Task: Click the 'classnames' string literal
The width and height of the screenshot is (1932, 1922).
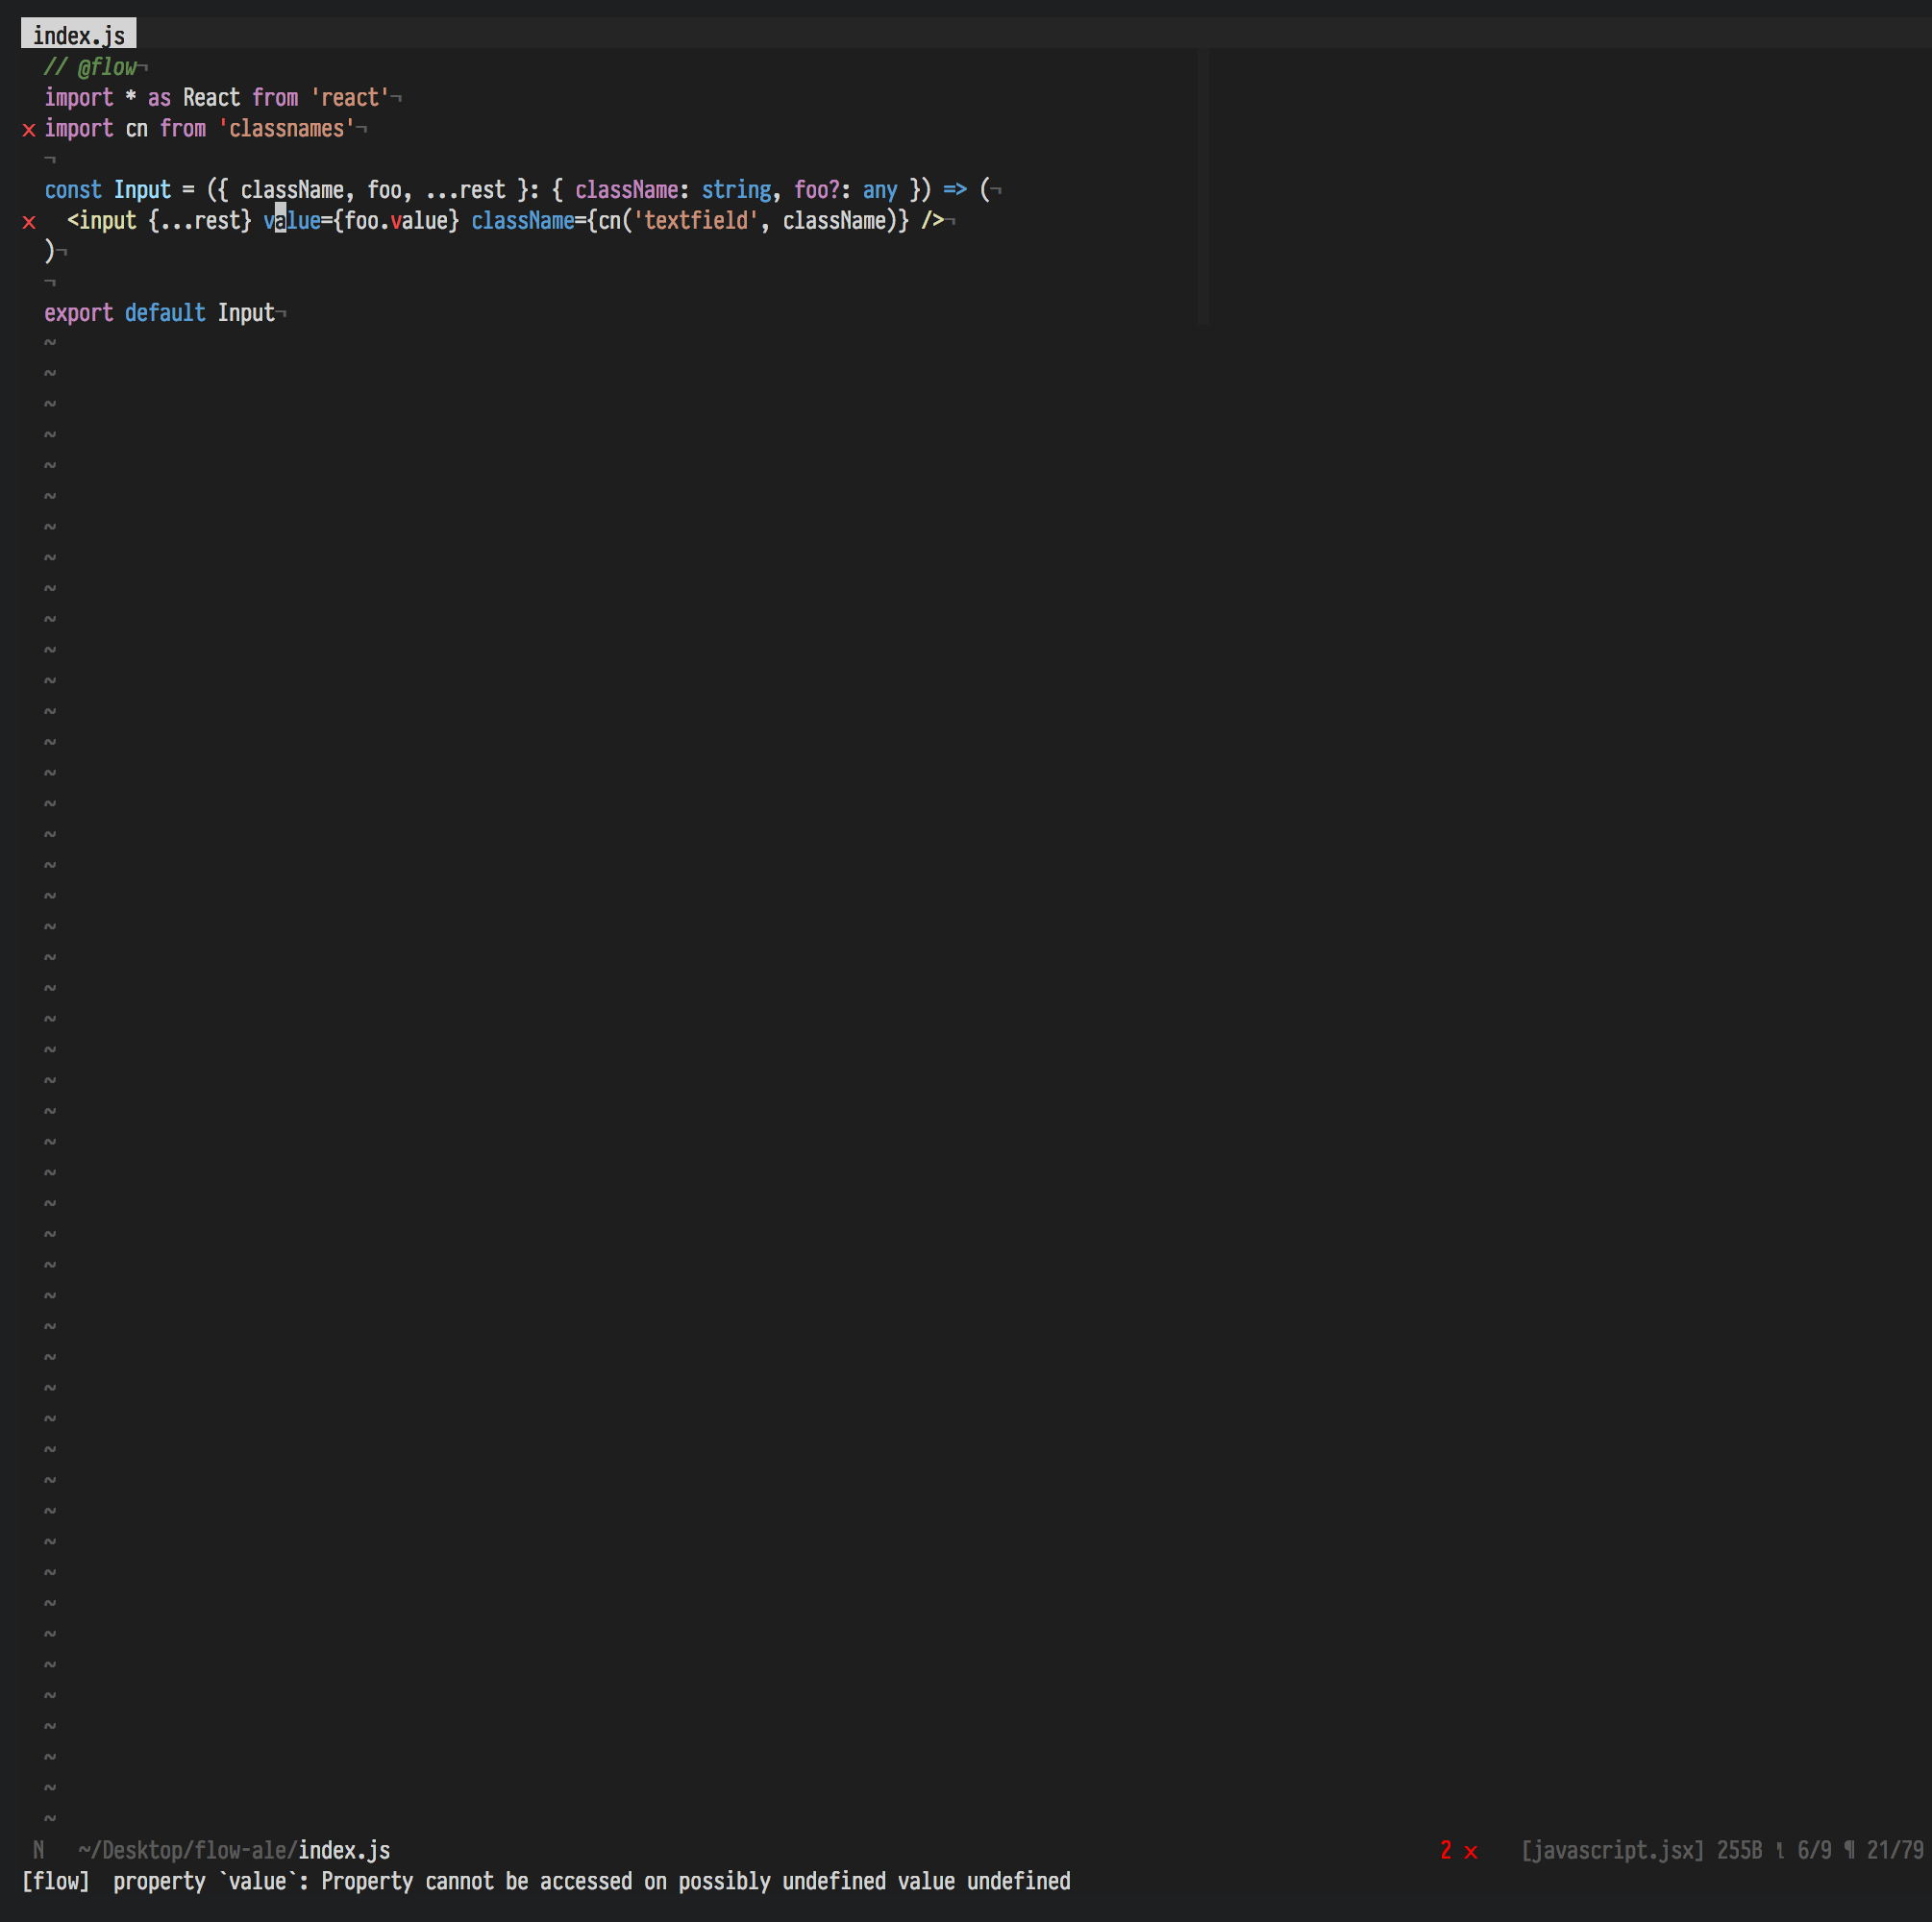Action: pos(286,129)
